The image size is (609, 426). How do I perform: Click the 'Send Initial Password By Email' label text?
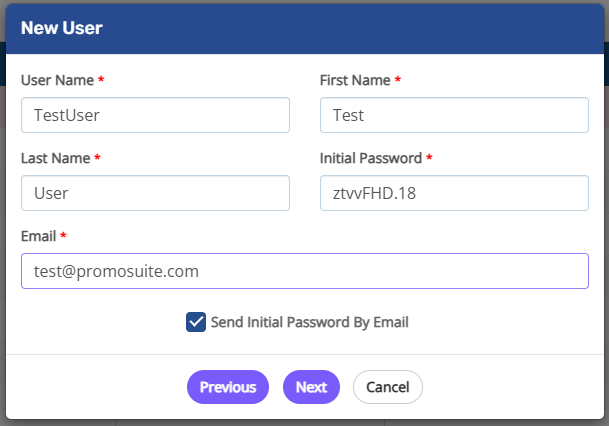pyautogui.click(x=309, y=322)
